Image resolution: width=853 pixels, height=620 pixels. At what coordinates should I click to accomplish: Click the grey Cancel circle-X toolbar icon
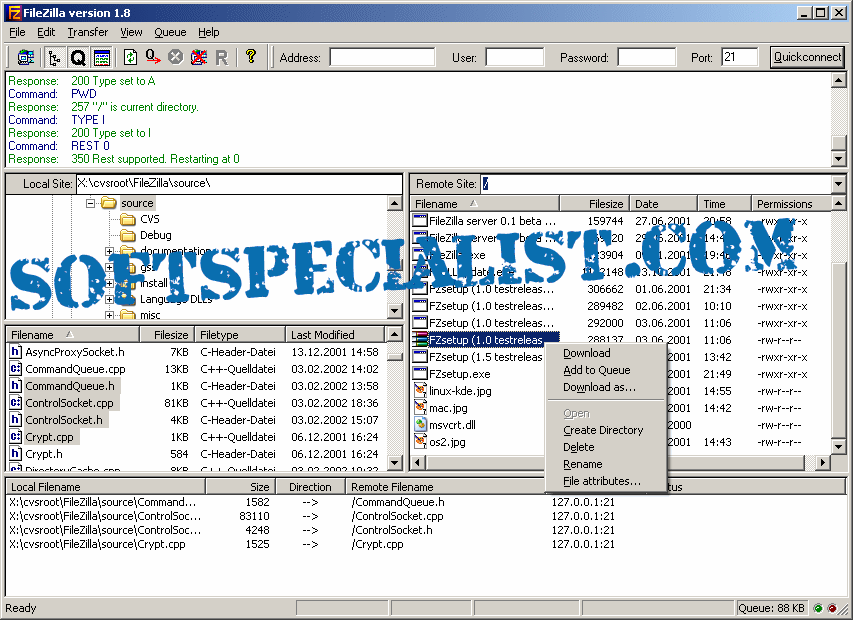(x=176, y=57)
